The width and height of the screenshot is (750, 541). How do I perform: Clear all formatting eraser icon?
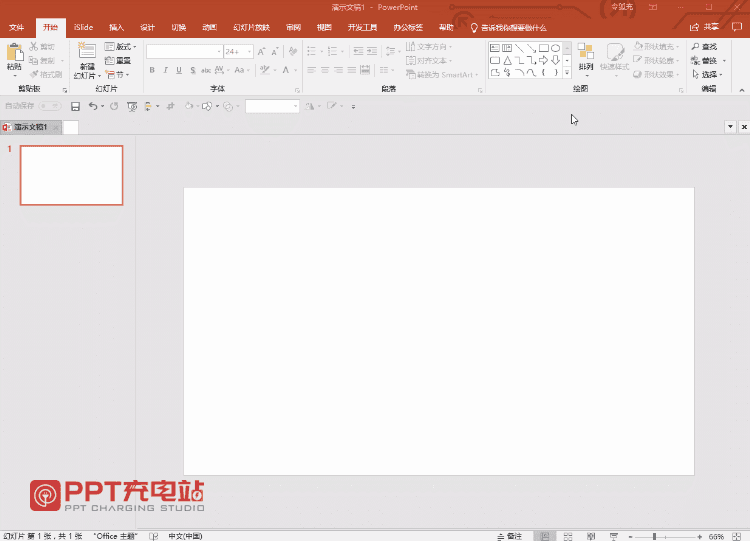pos(293,51)
